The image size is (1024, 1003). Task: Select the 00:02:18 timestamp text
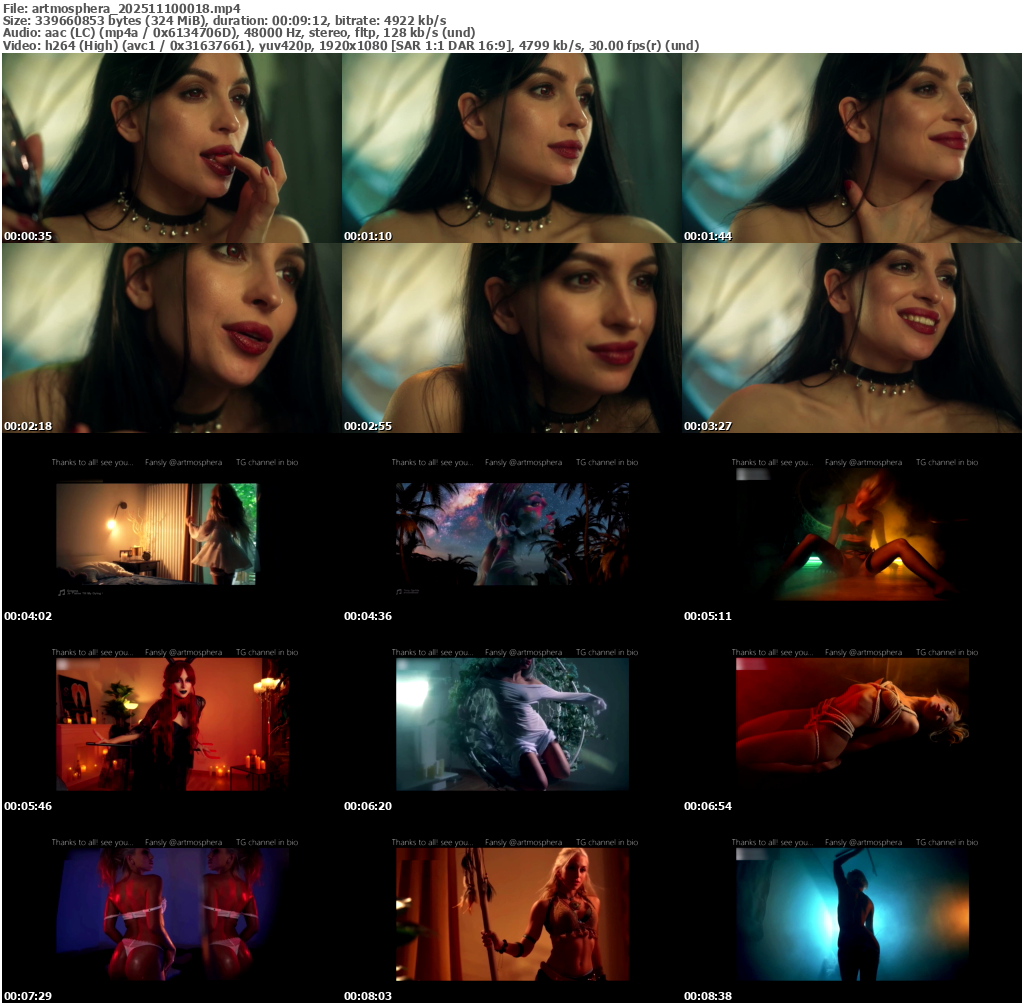(x=28, y=426)
